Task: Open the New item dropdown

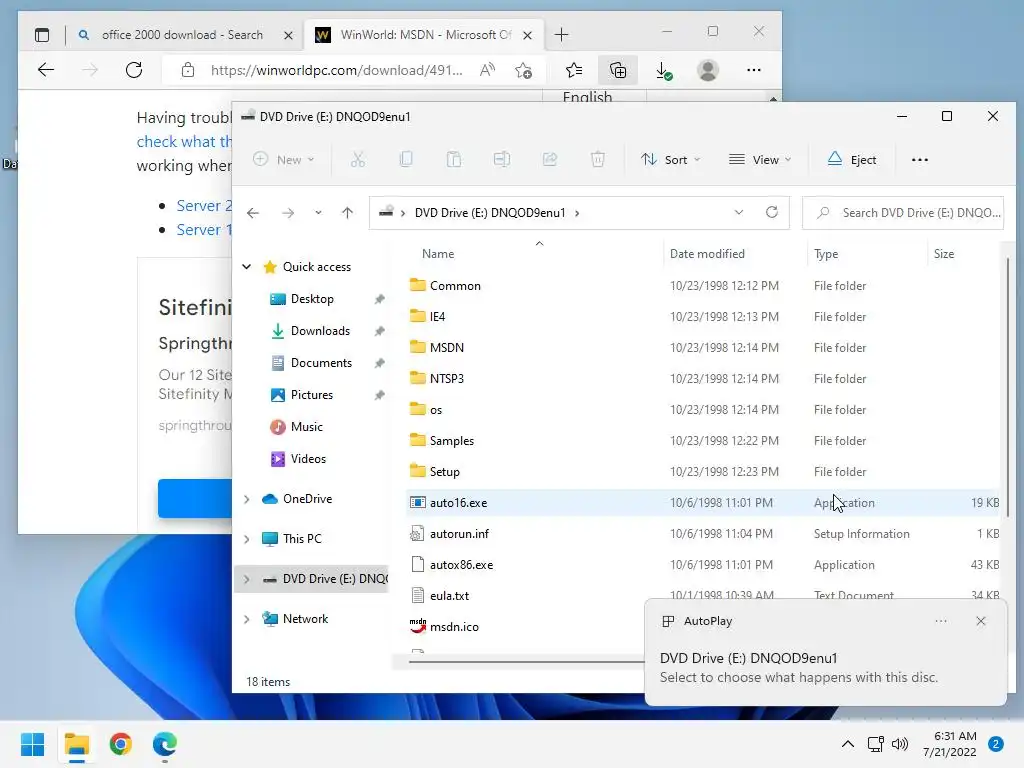Action: pyautogui.click(x=284, y=159)
